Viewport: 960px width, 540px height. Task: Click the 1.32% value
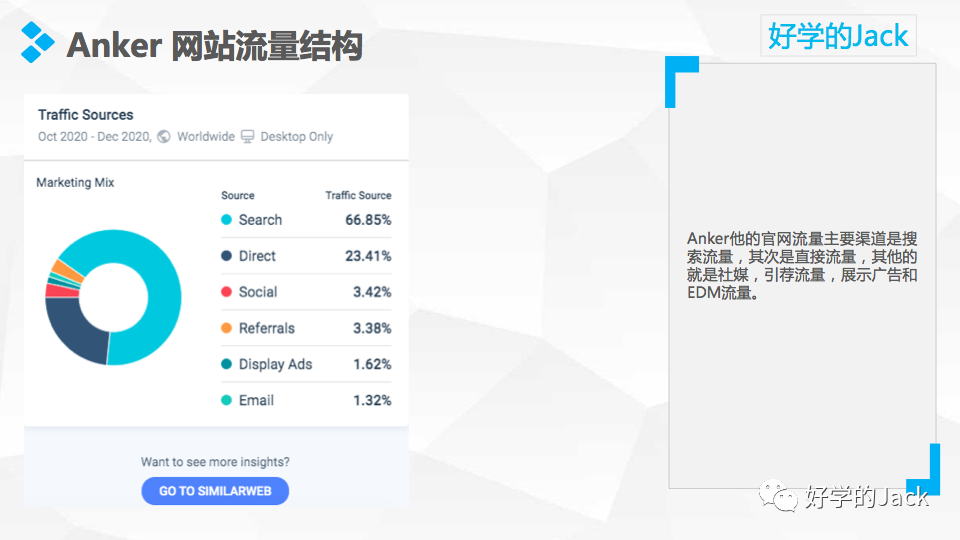[372, 400]
